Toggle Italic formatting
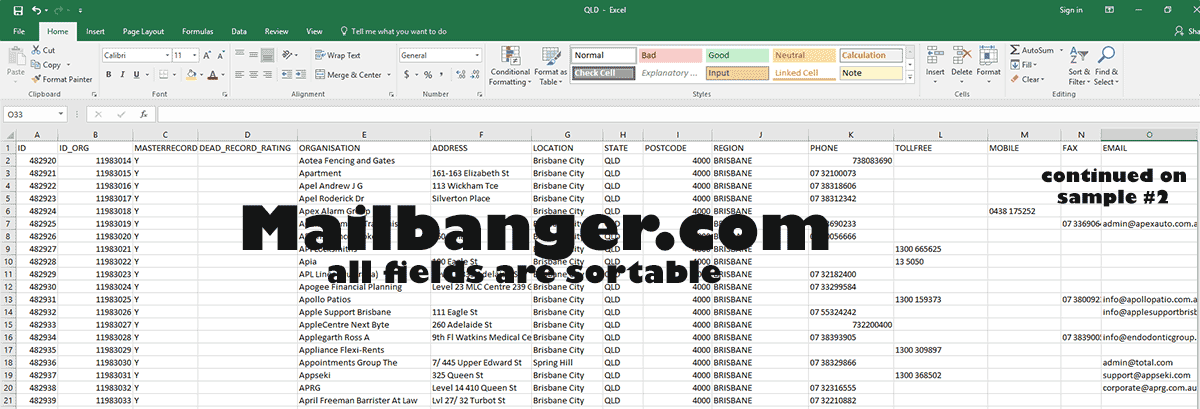 (122, 74)
